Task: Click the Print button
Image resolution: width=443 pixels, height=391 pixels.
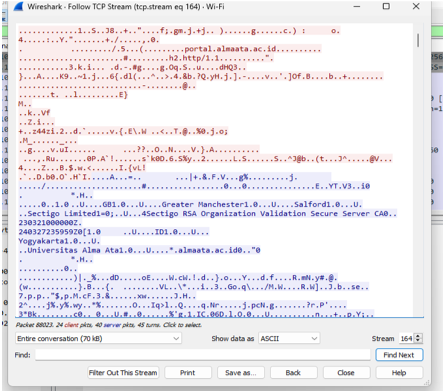Action: pyautogui.click(x=188, y=373)
